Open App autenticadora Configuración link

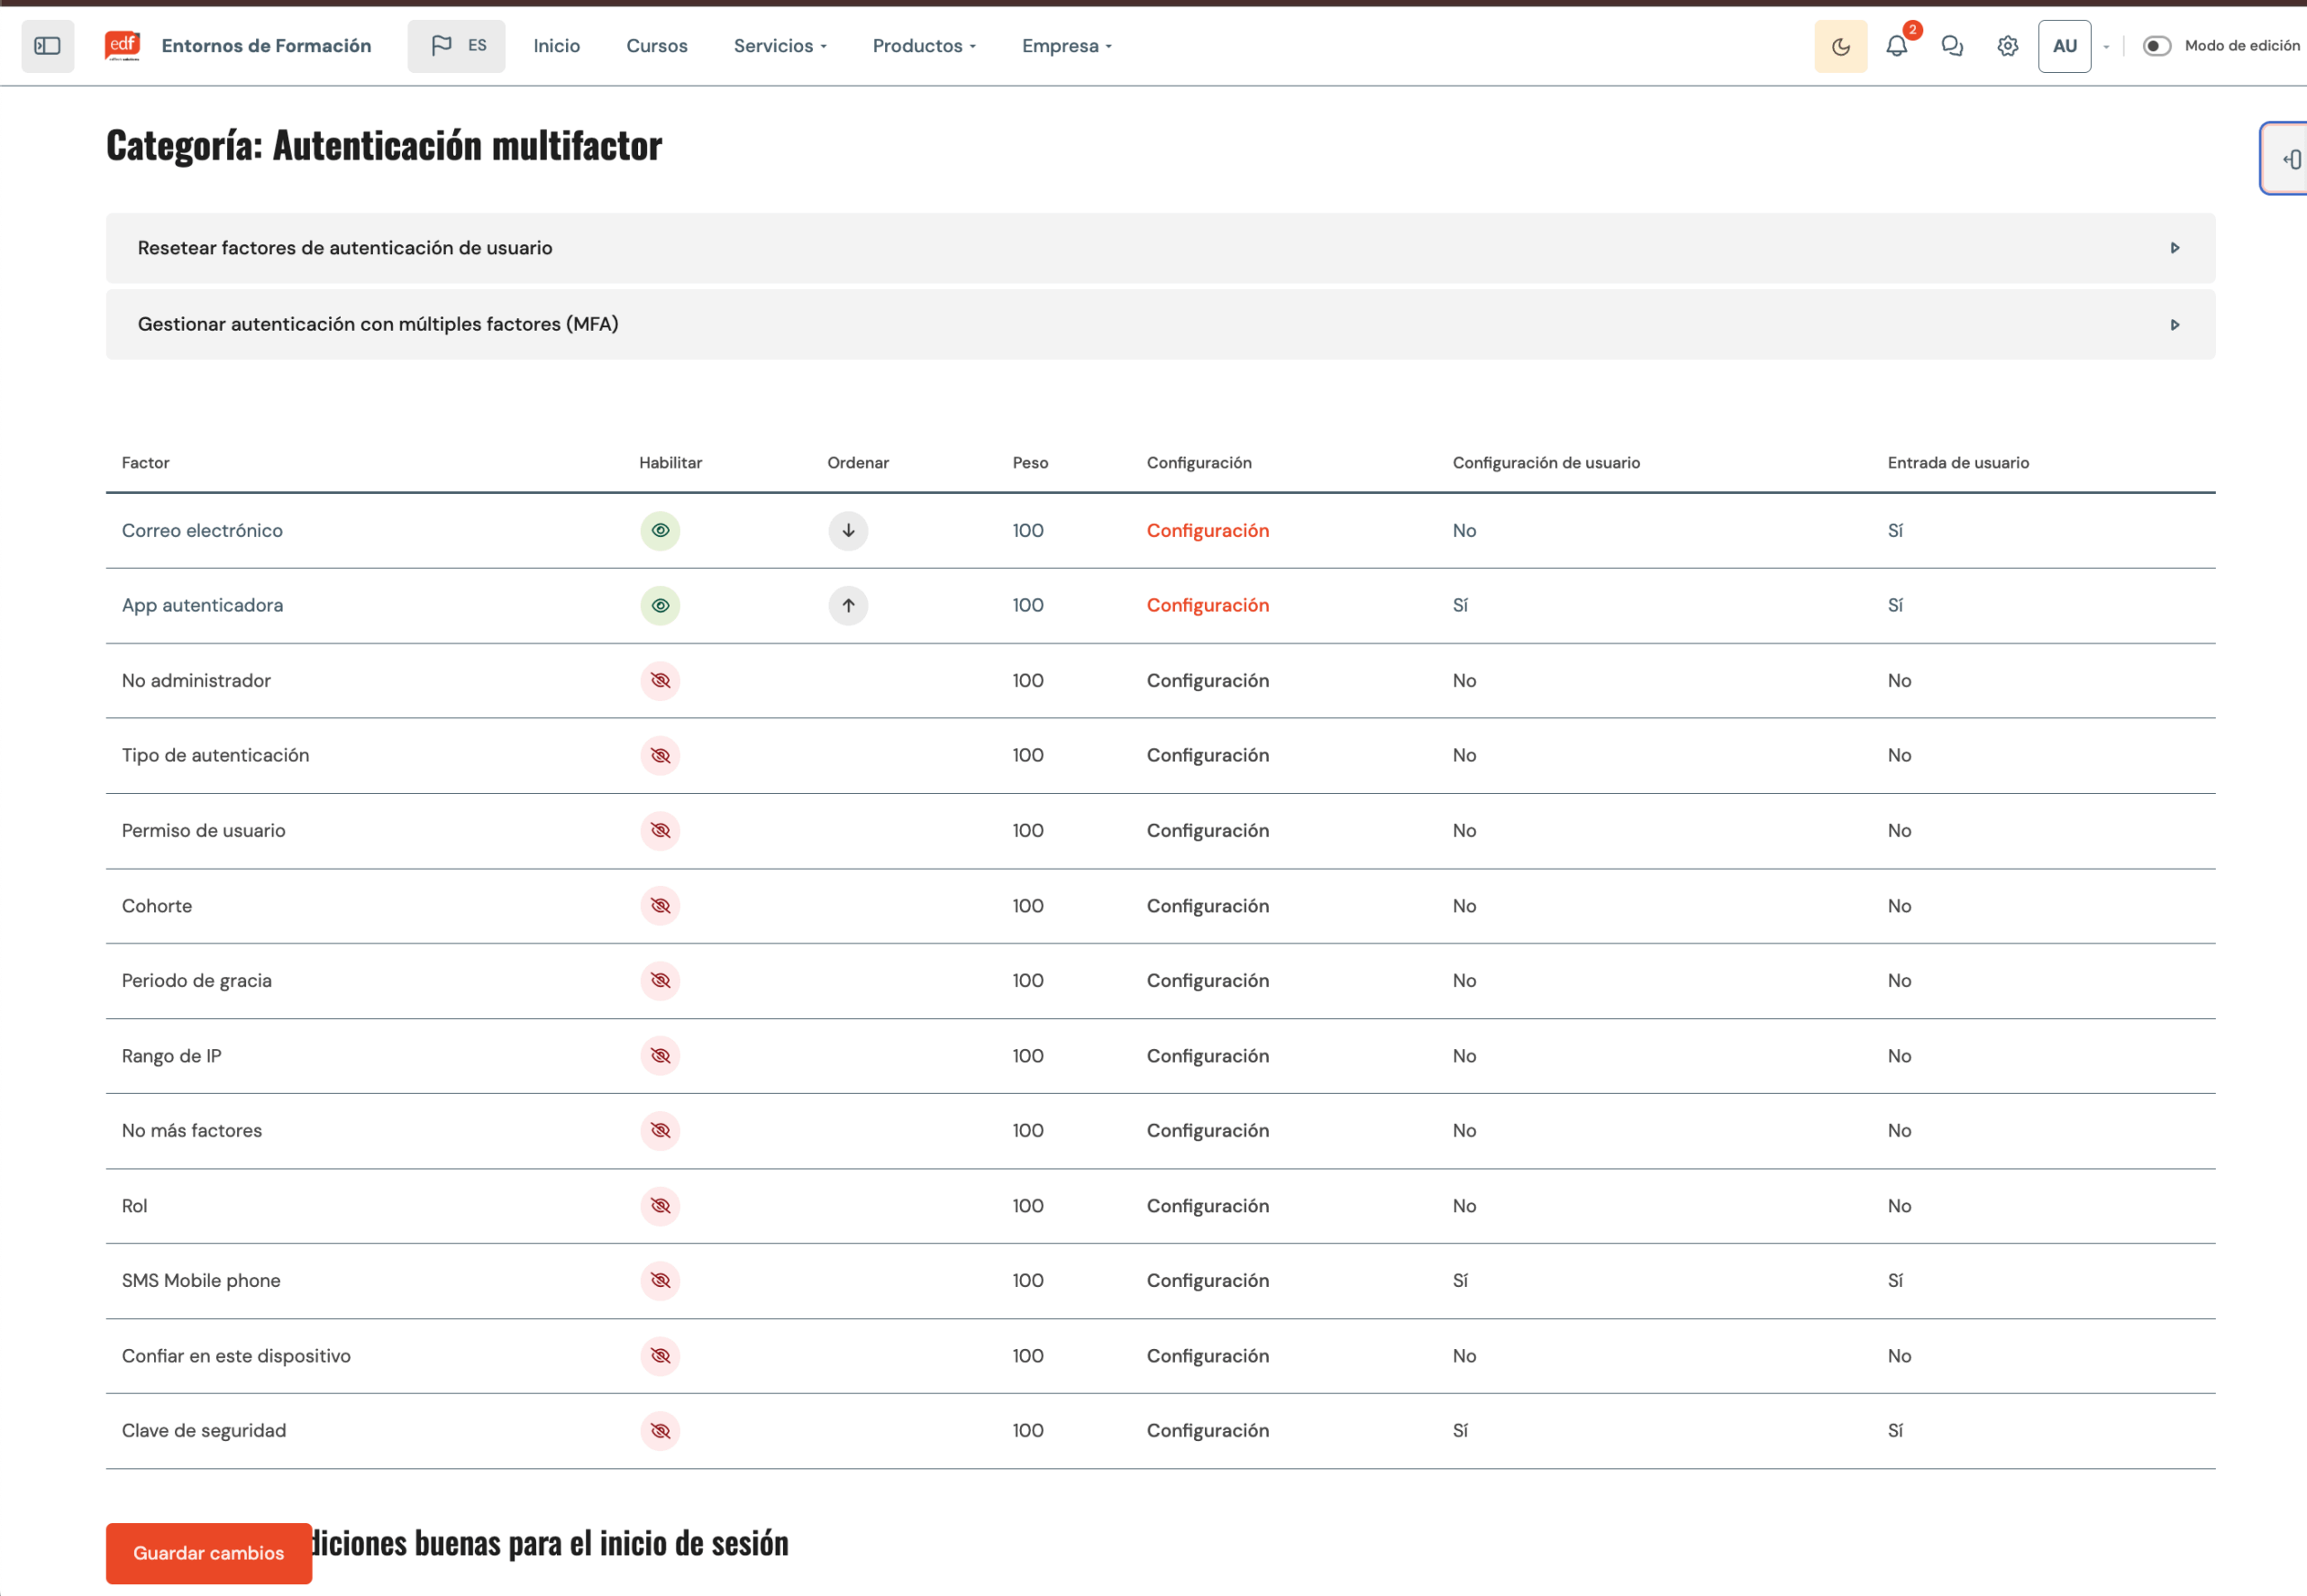(1208, 606)
